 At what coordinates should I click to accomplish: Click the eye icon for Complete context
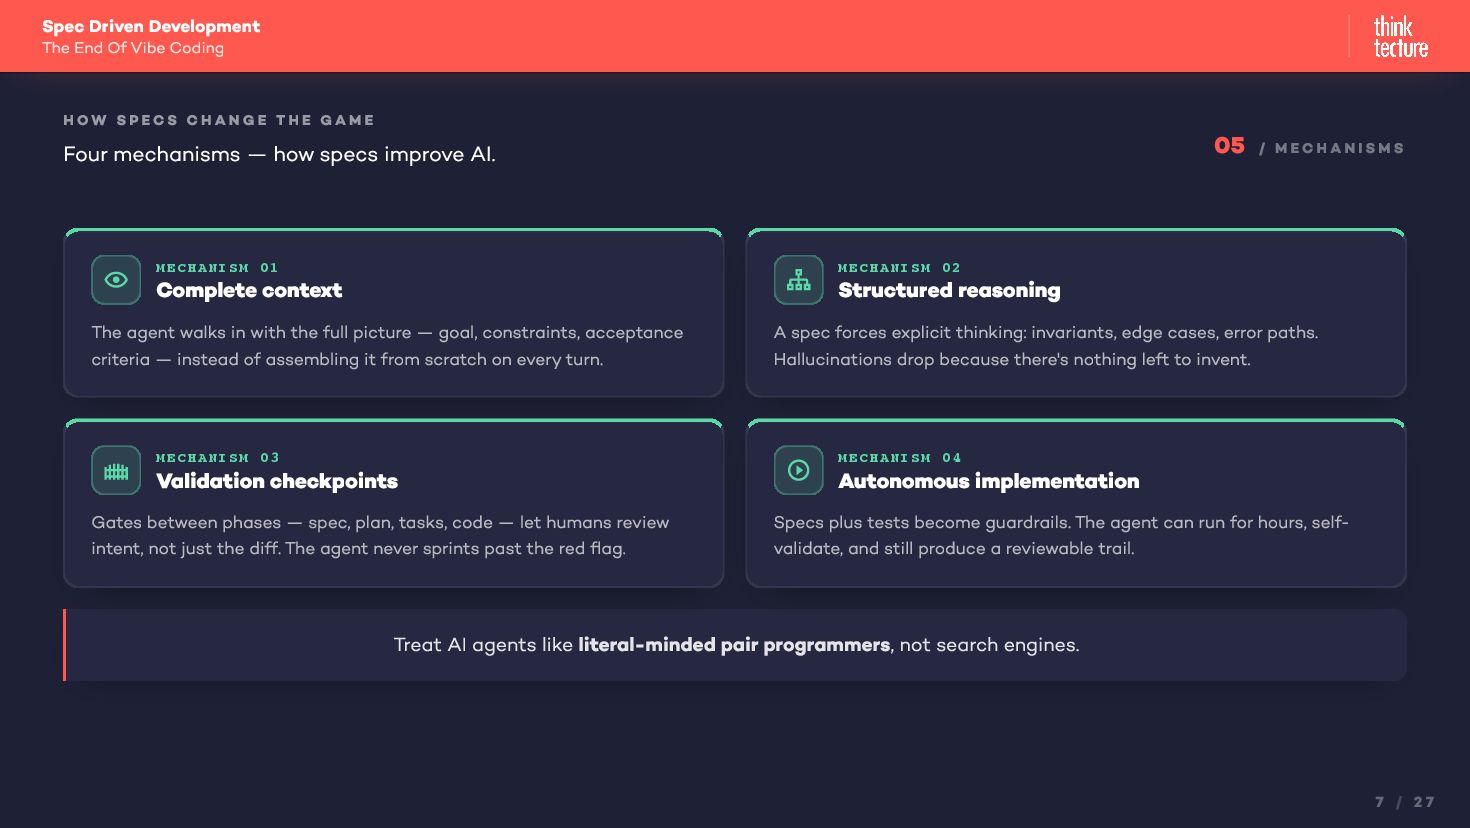click(x=116, y=280)
